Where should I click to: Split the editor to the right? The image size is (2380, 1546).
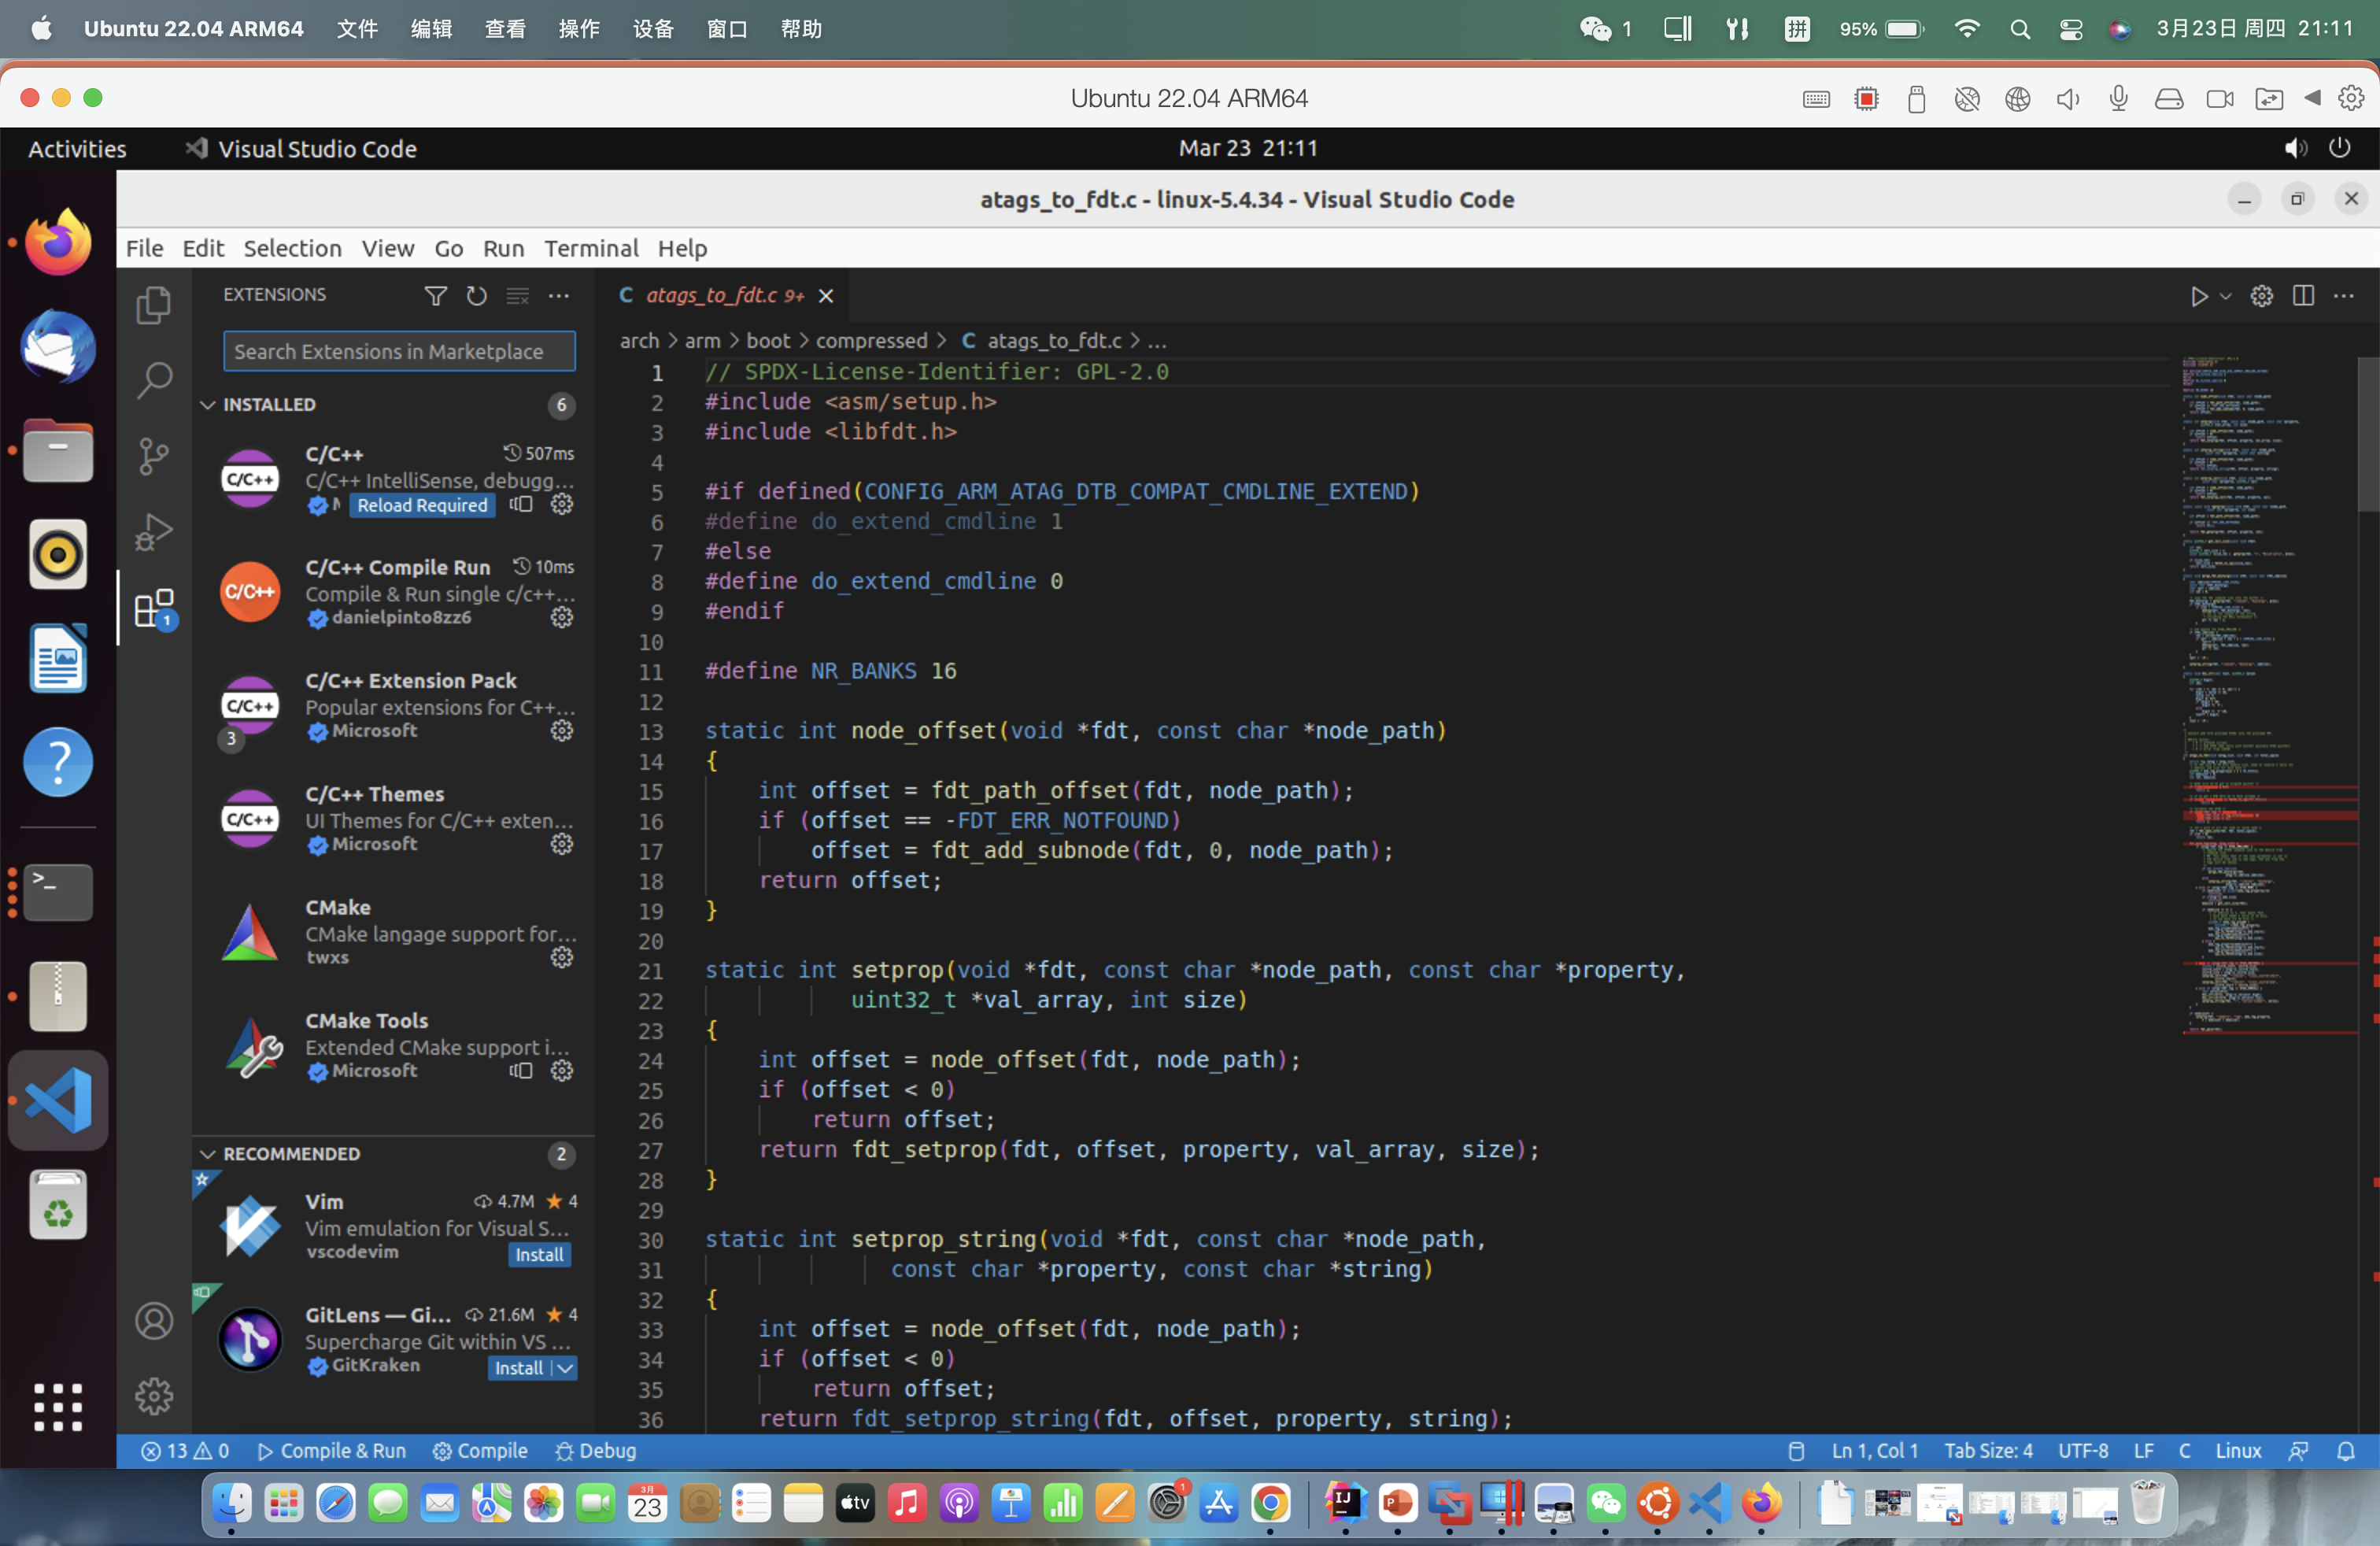[x=2302, y=296]
